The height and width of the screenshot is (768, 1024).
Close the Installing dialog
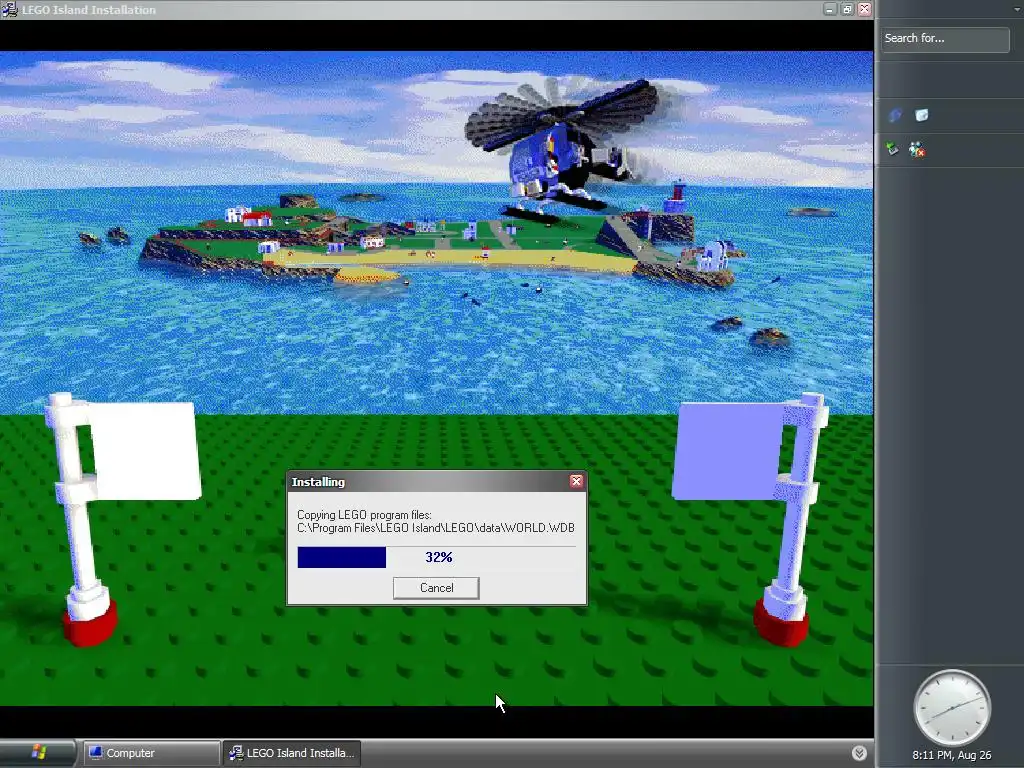tap(576, 481)
